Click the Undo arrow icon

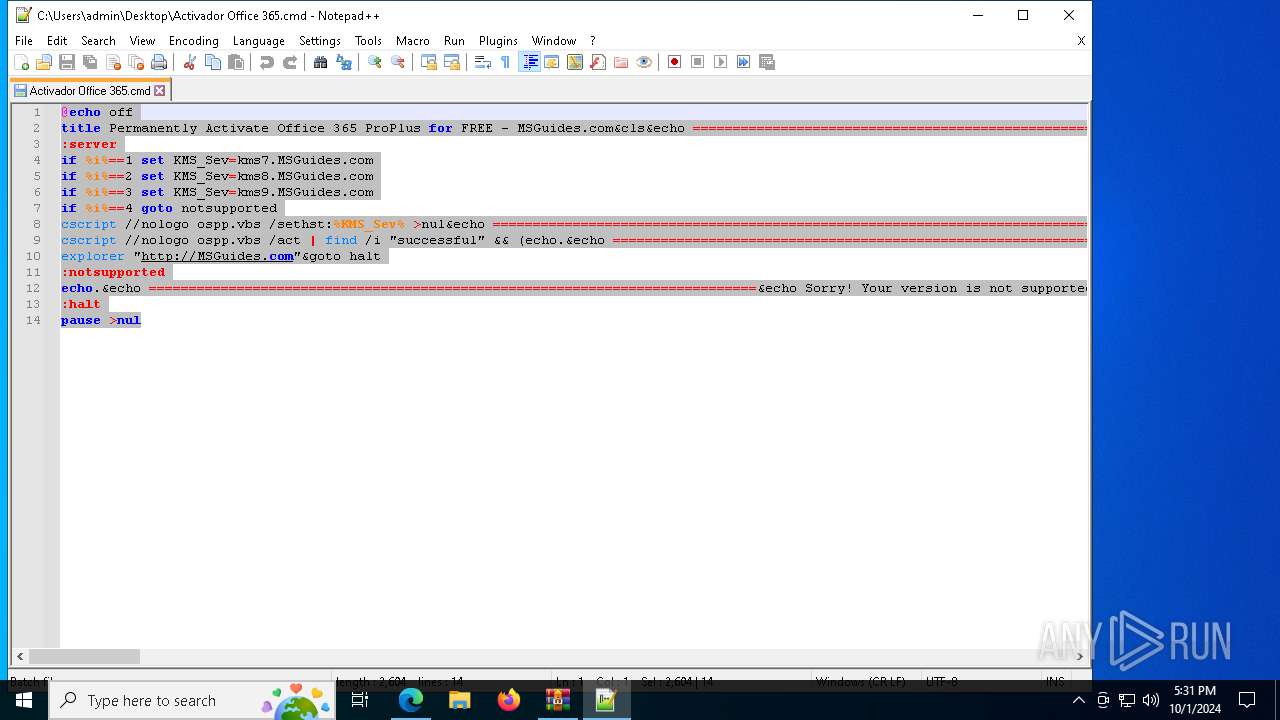[267, 62]
